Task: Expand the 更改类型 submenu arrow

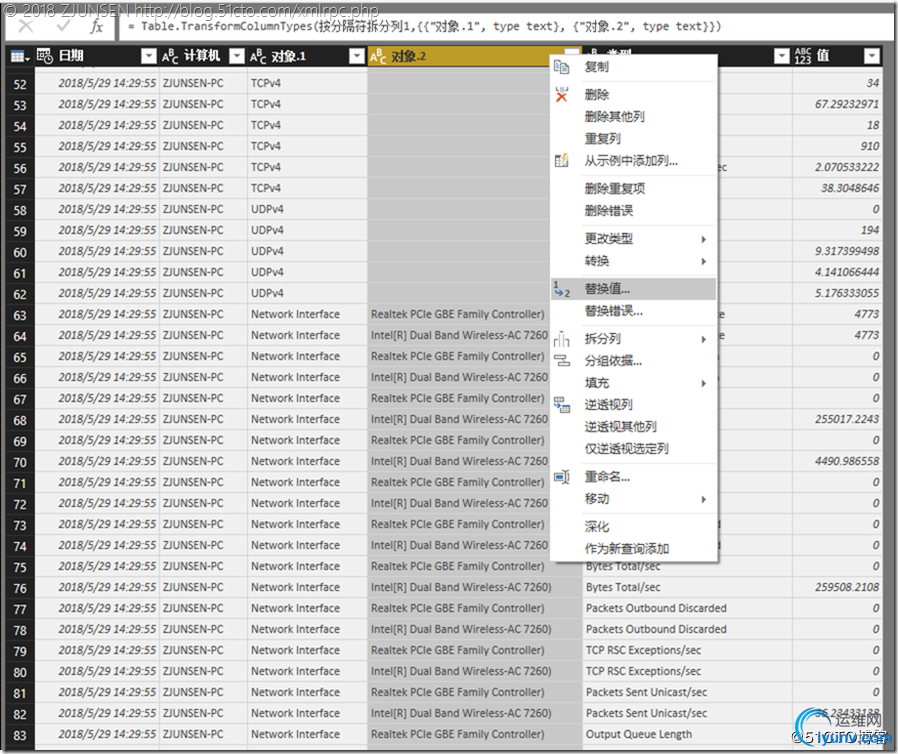Action: click(704, 239)
